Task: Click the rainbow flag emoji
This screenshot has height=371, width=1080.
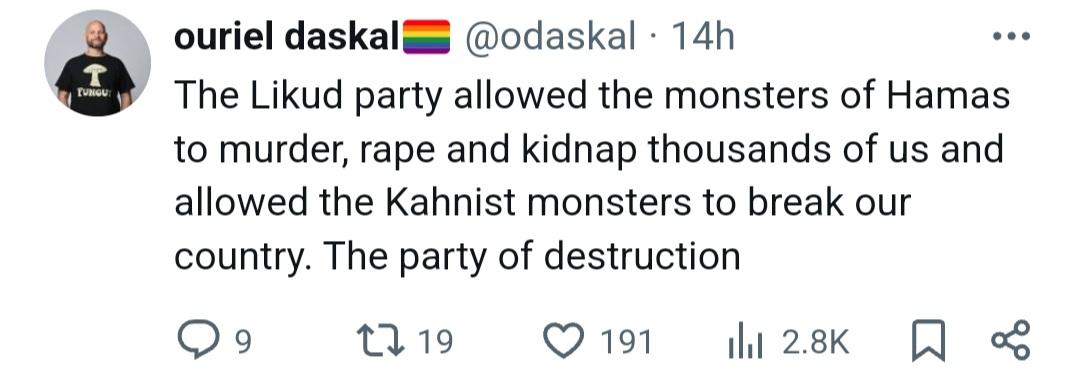Action: point(426,36)
